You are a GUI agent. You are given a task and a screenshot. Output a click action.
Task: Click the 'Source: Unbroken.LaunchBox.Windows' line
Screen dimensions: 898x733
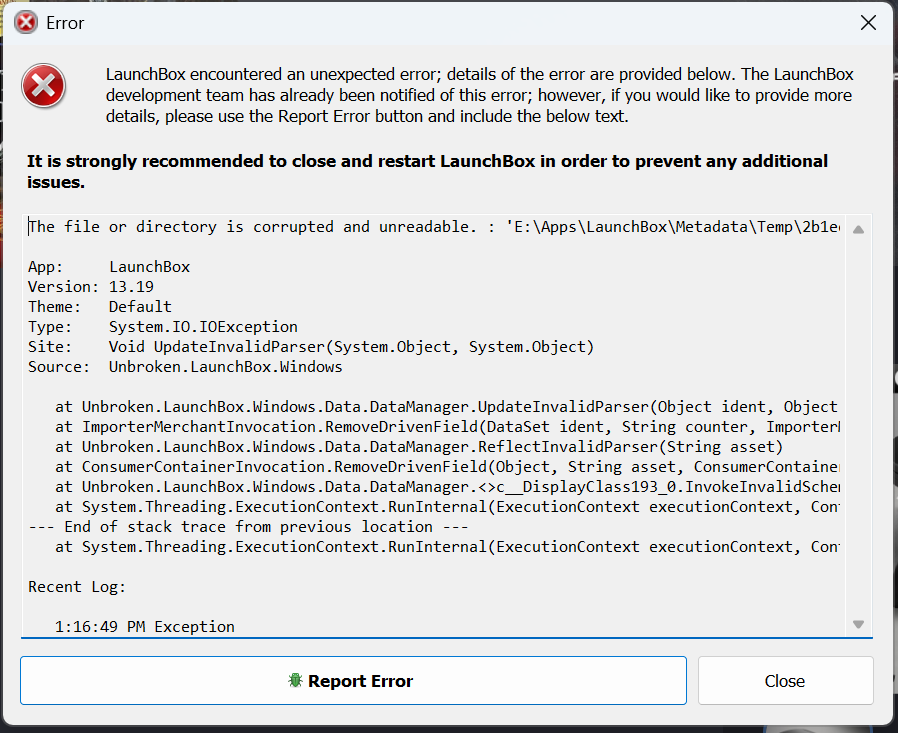coord(185,366)
